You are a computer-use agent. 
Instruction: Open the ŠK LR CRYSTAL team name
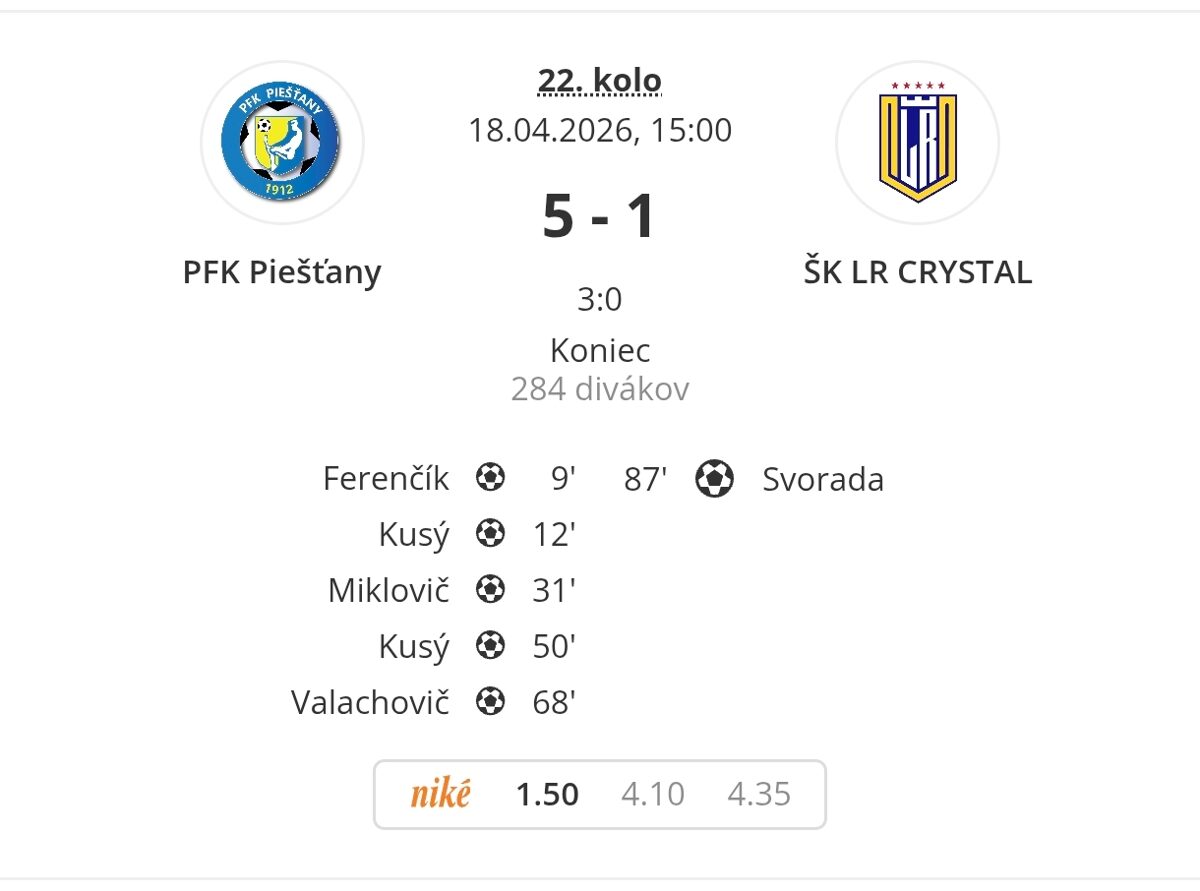[x=918, y=272]
